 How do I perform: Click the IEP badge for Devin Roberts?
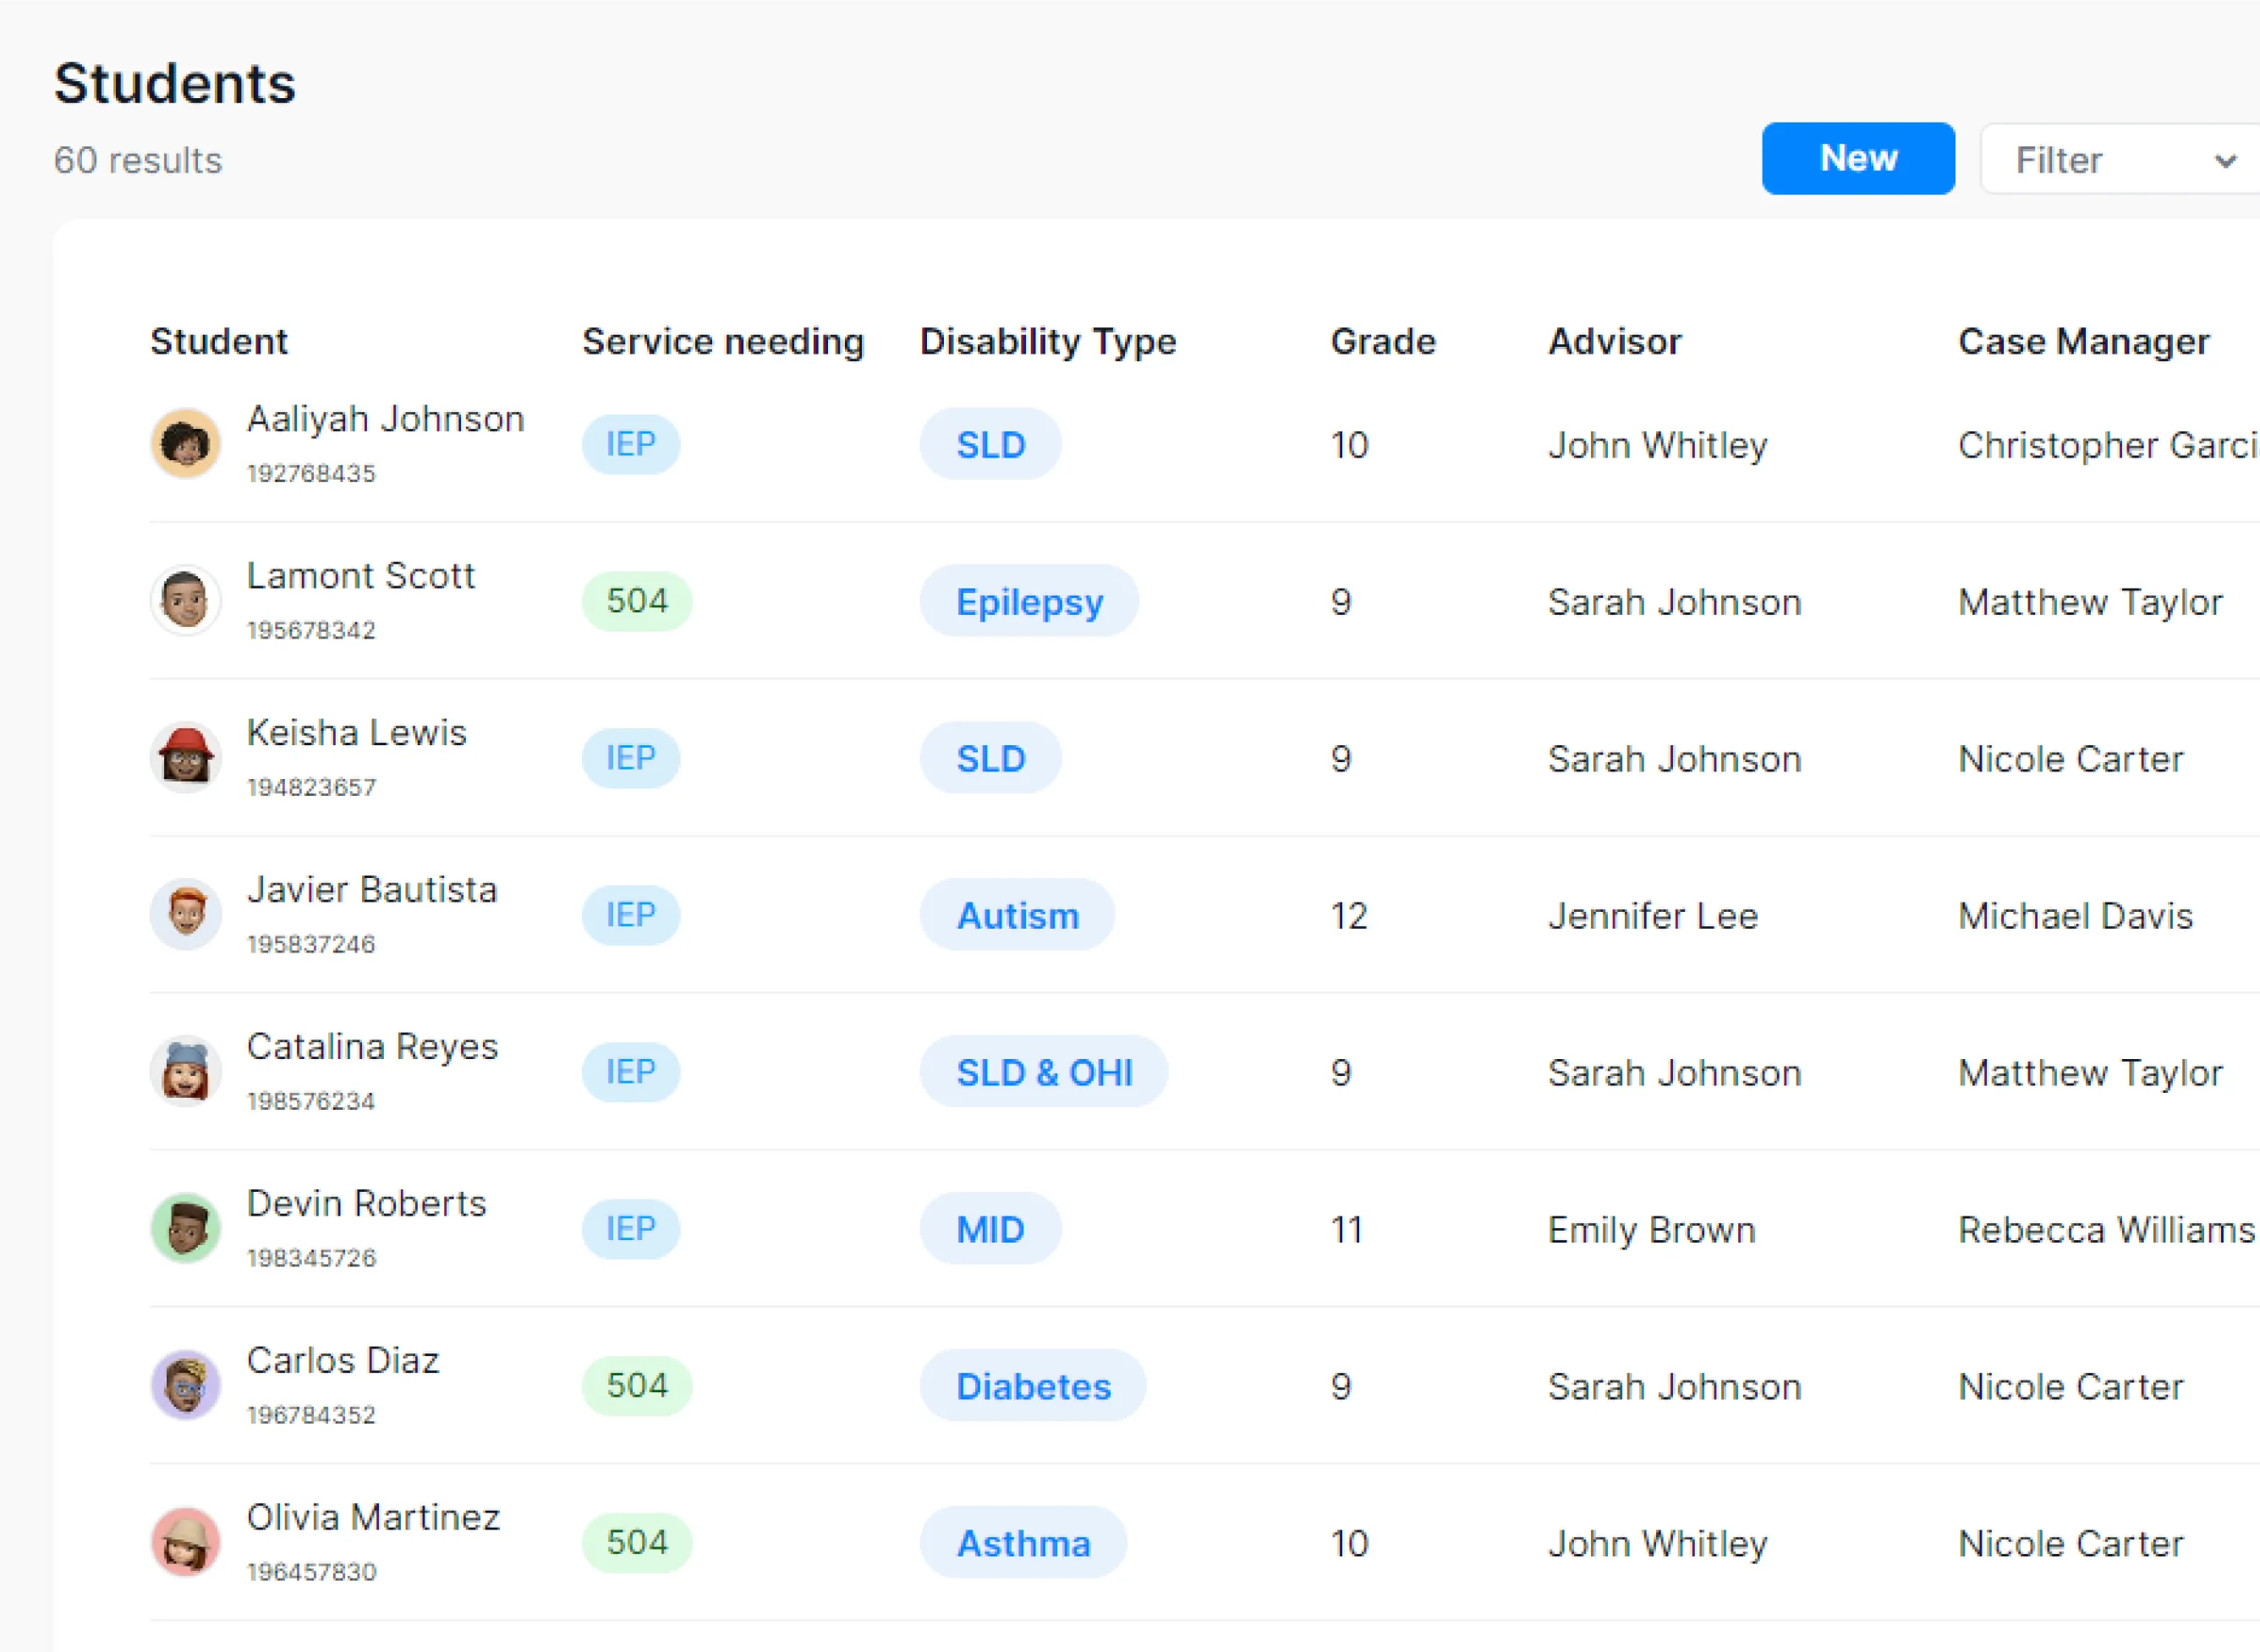631,1228
